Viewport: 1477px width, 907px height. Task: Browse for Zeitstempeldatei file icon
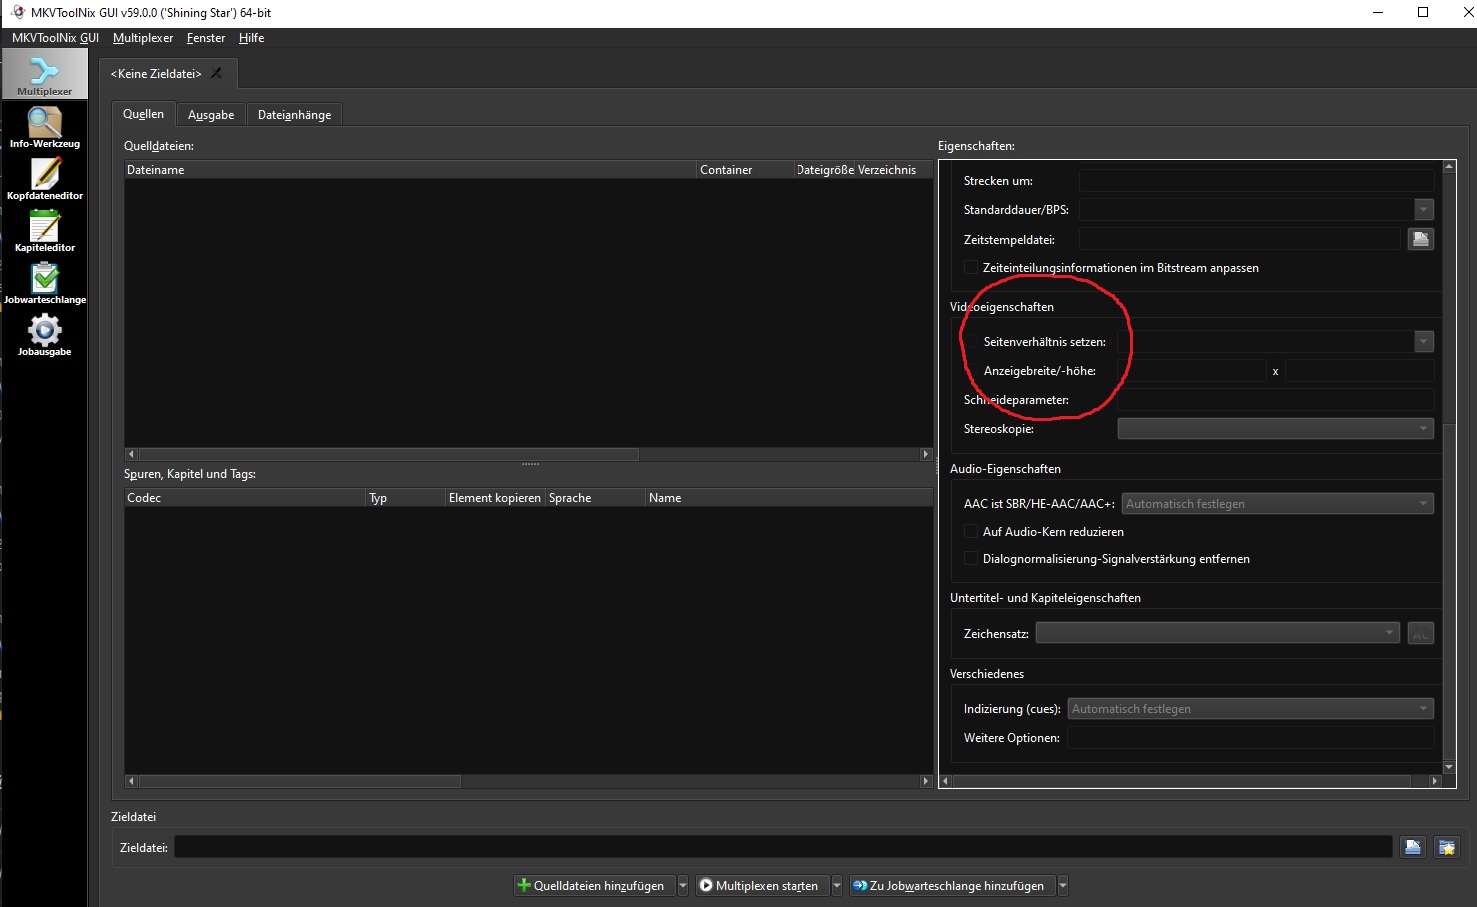click(x=1421, y=239)
